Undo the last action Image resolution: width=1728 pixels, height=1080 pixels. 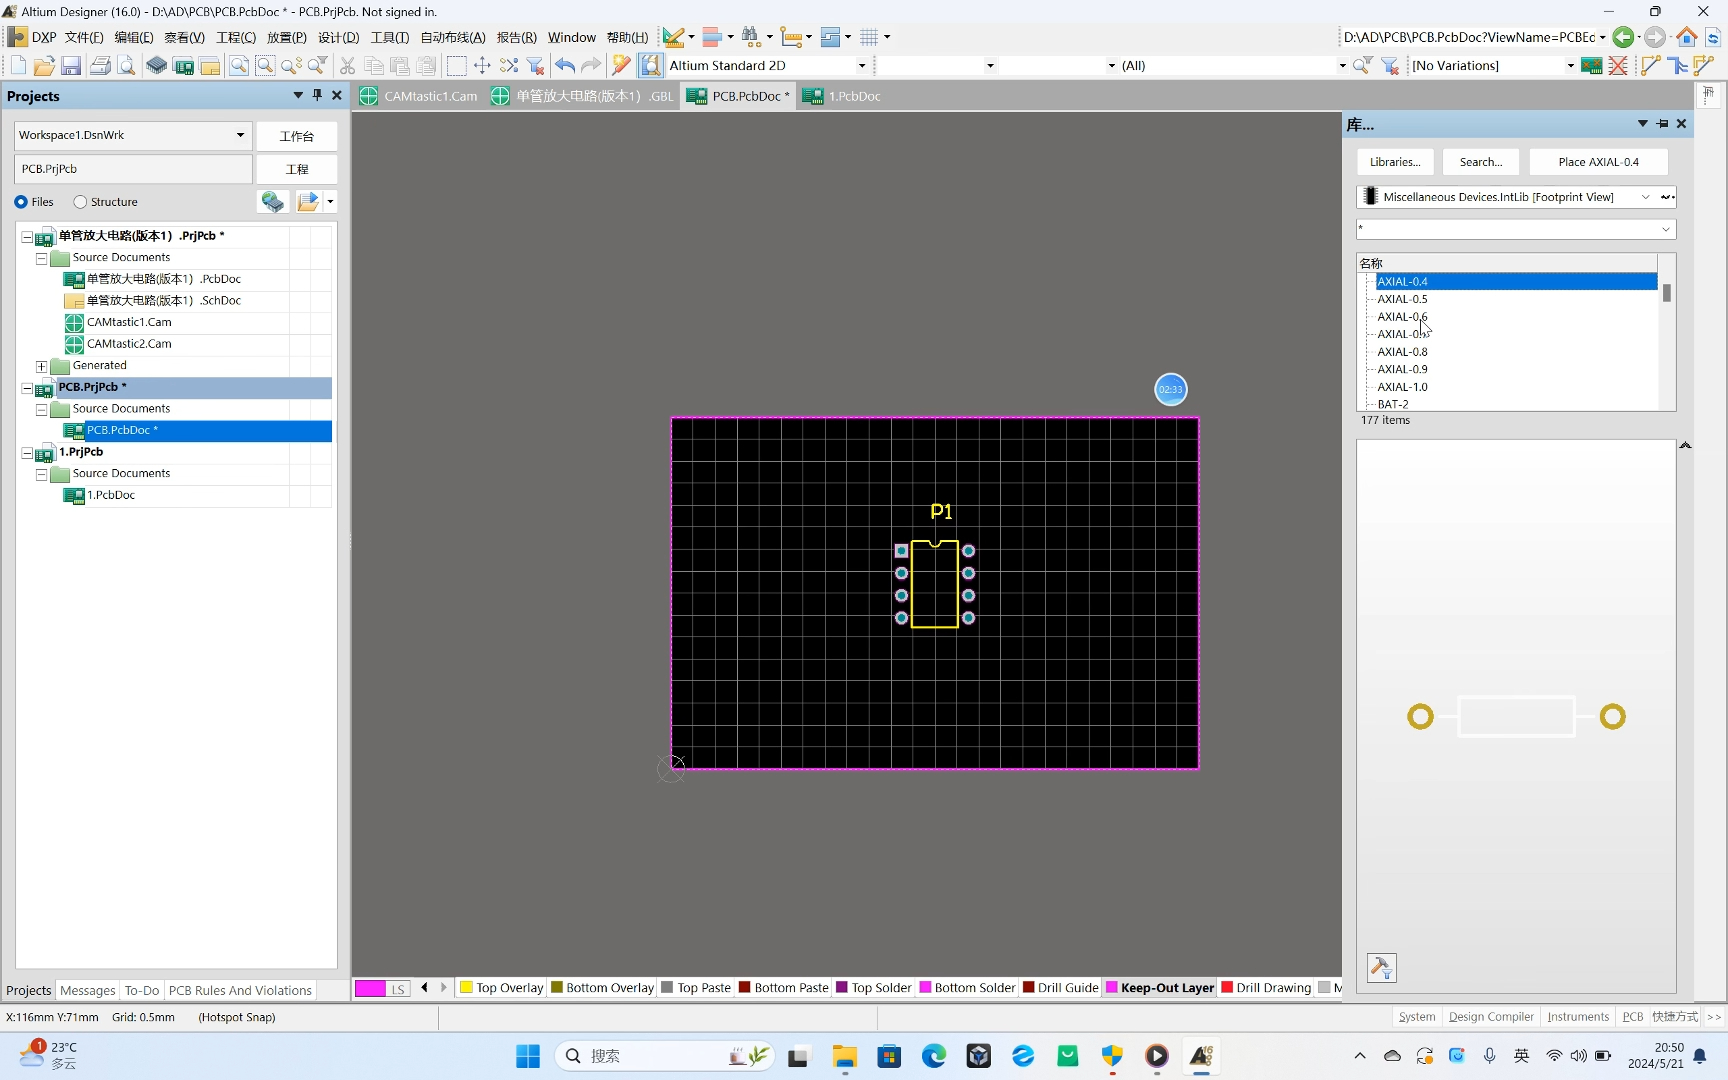[564, 65]
